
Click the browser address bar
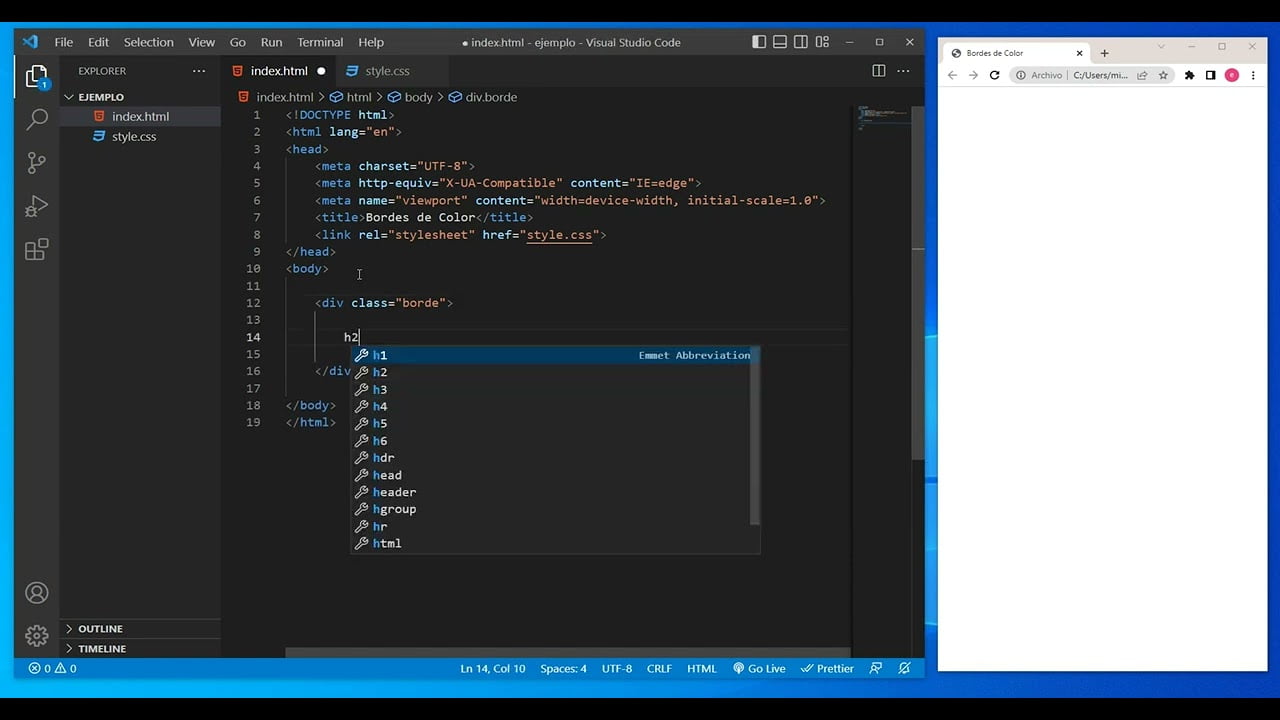point(1100,75)
